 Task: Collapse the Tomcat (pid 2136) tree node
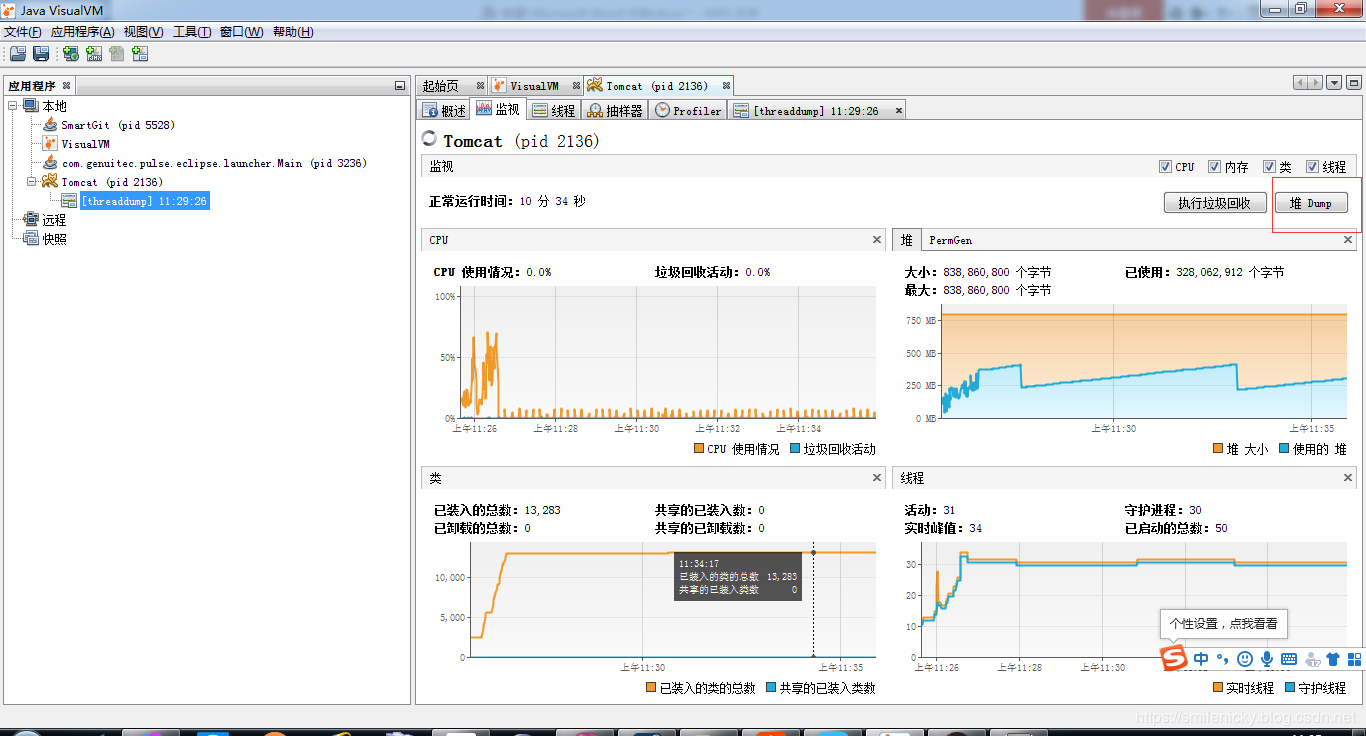[x=32, y=182]
